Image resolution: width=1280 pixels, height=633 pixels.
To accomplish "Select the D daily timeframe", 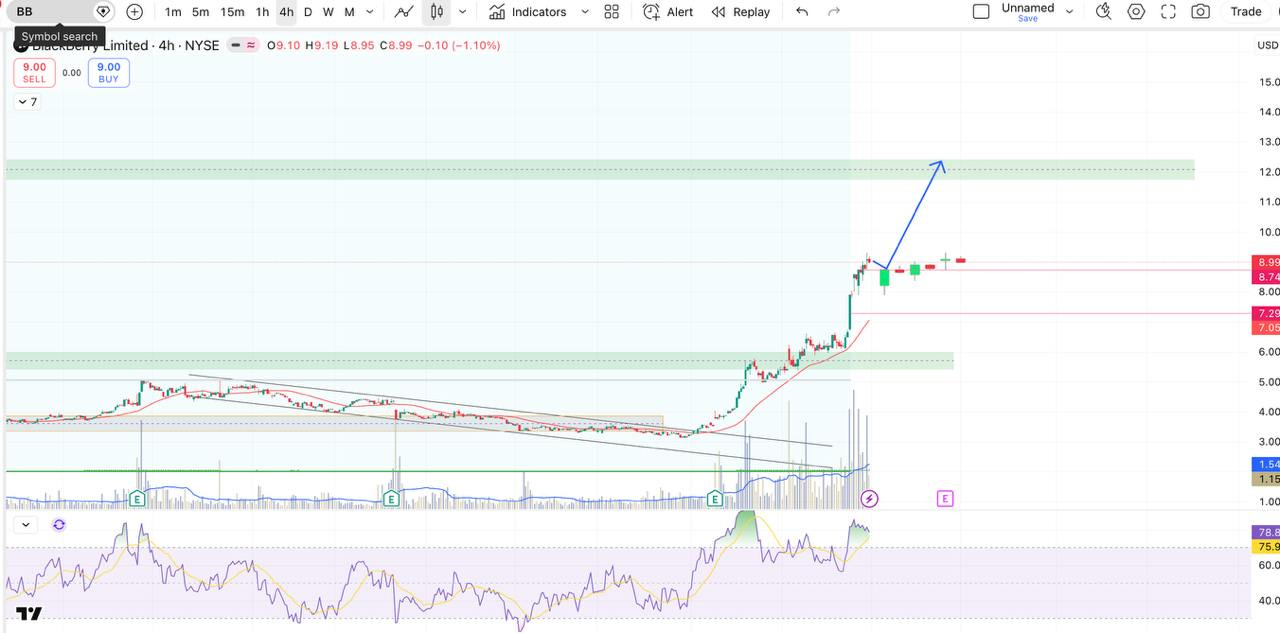I will pyautogui.click(x=308, y=12).
